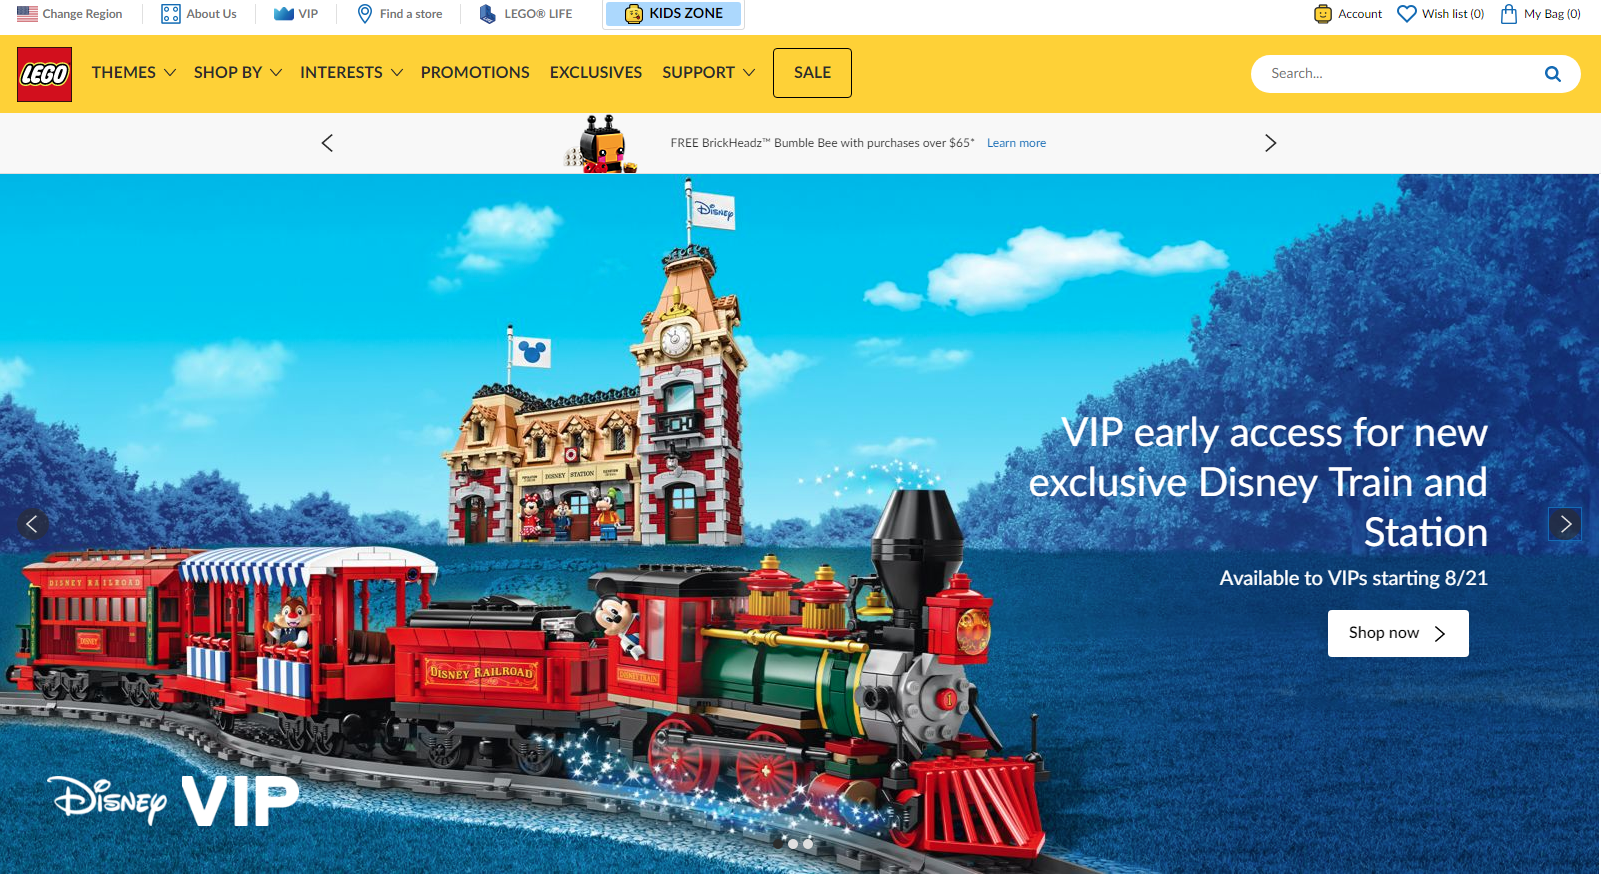1601x878 pixels.
Task: Show next hero banner slide arrow
Action: point(1565,524)
